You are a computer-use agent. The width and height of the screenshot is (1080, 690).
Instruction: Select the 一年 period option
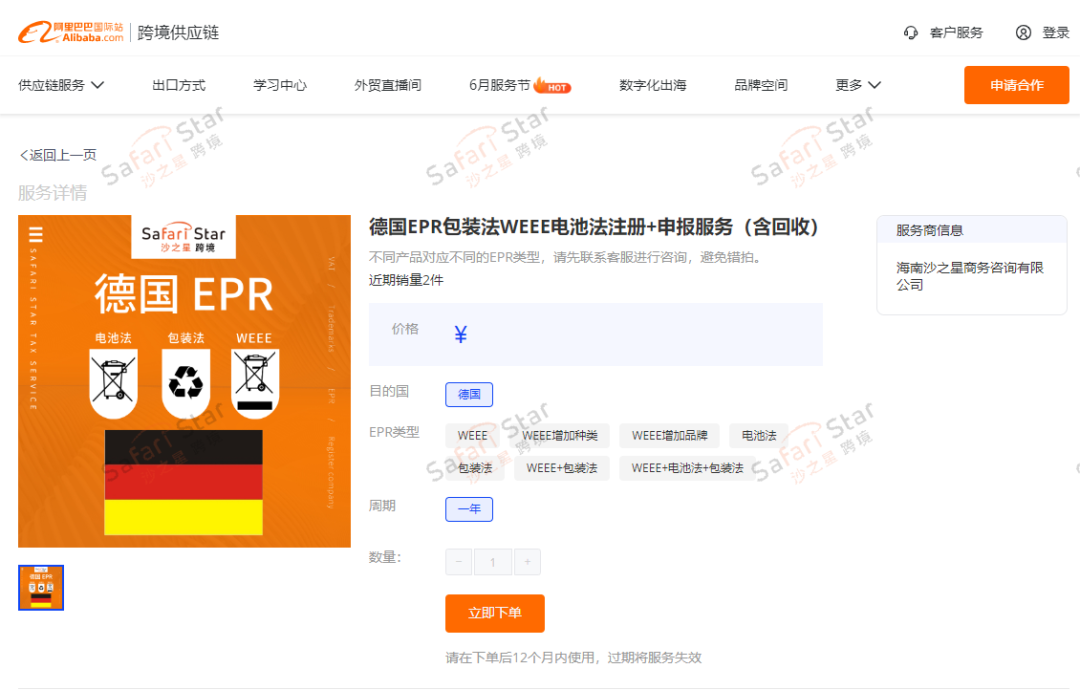[469, 509]
